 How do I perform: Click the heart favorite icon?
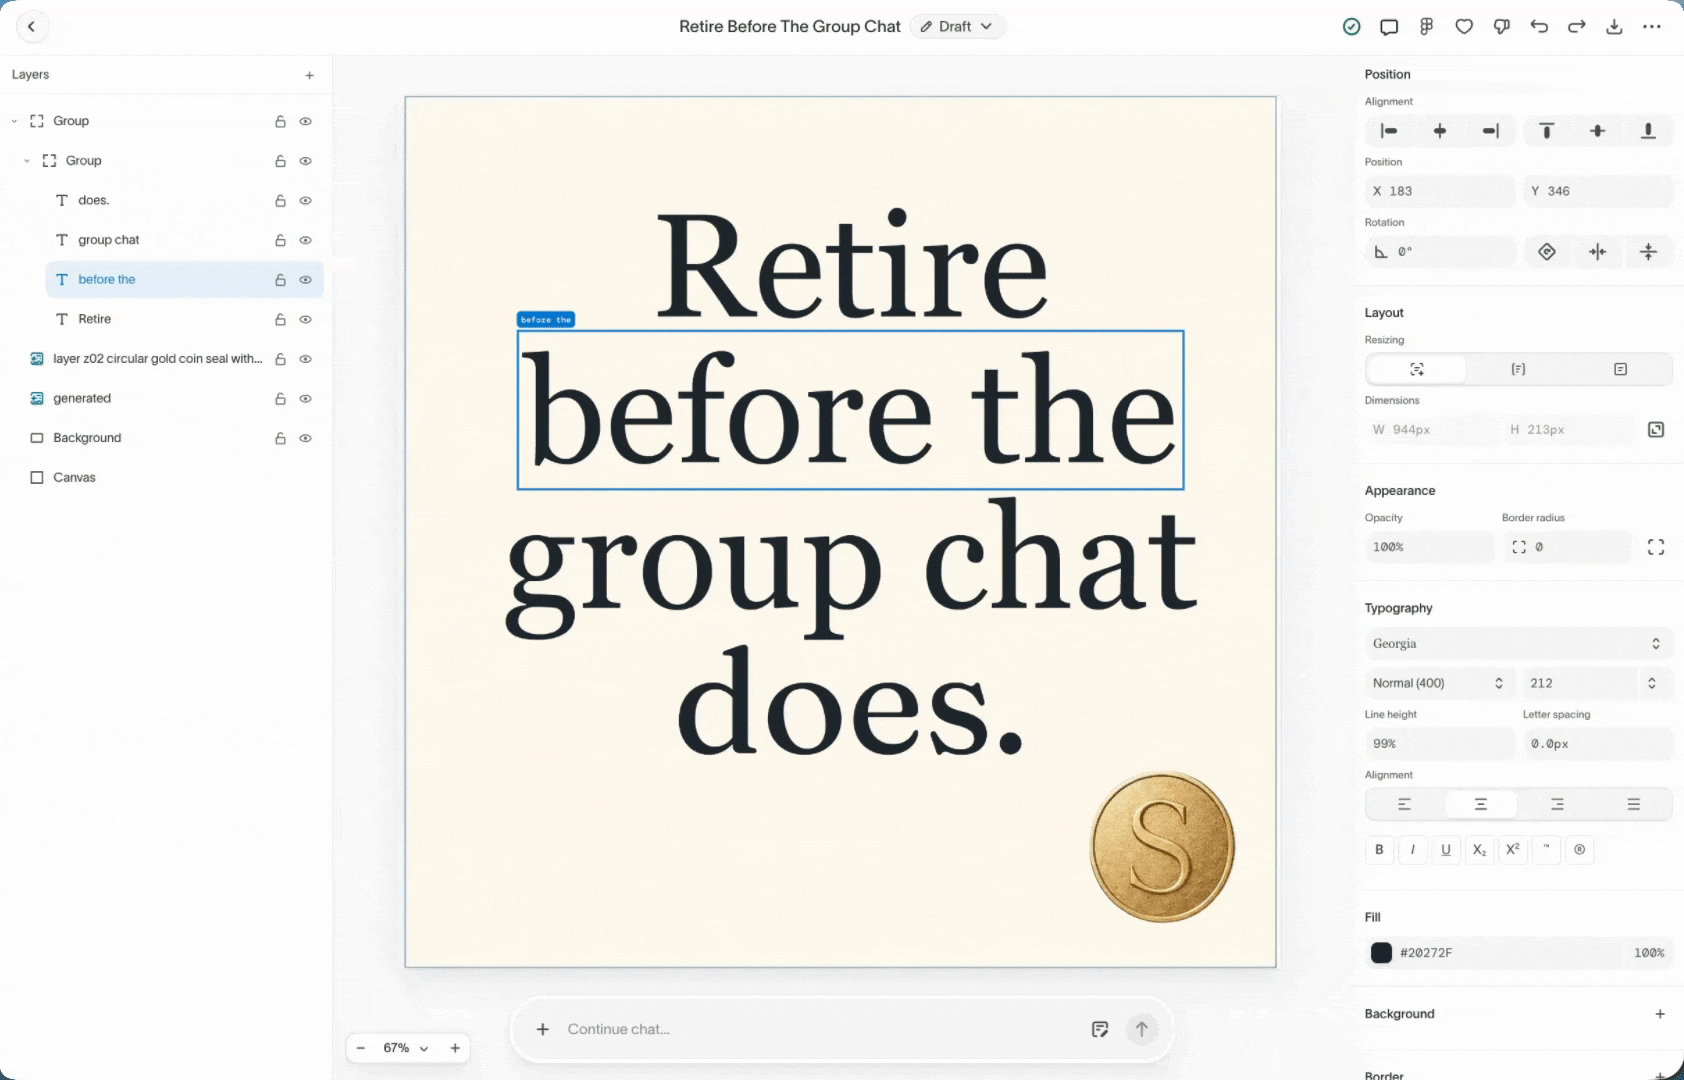click(x=1464, y=27)
